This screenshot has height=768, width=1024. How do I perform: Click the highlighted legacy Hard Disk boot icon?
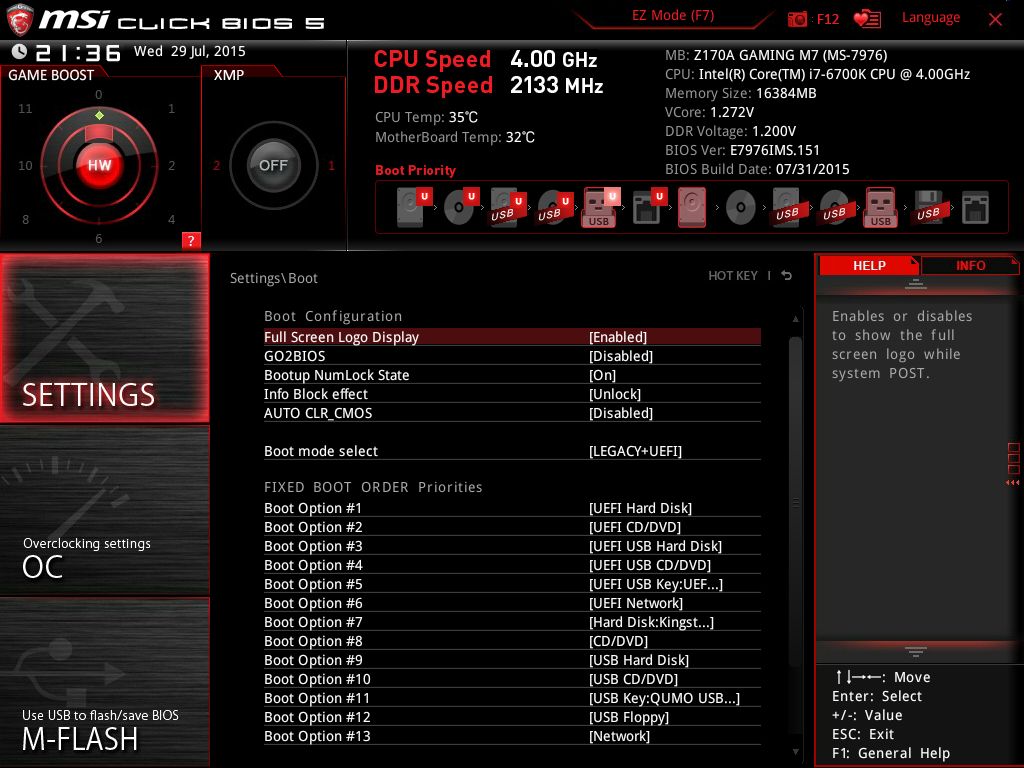[x=692, y=207]
